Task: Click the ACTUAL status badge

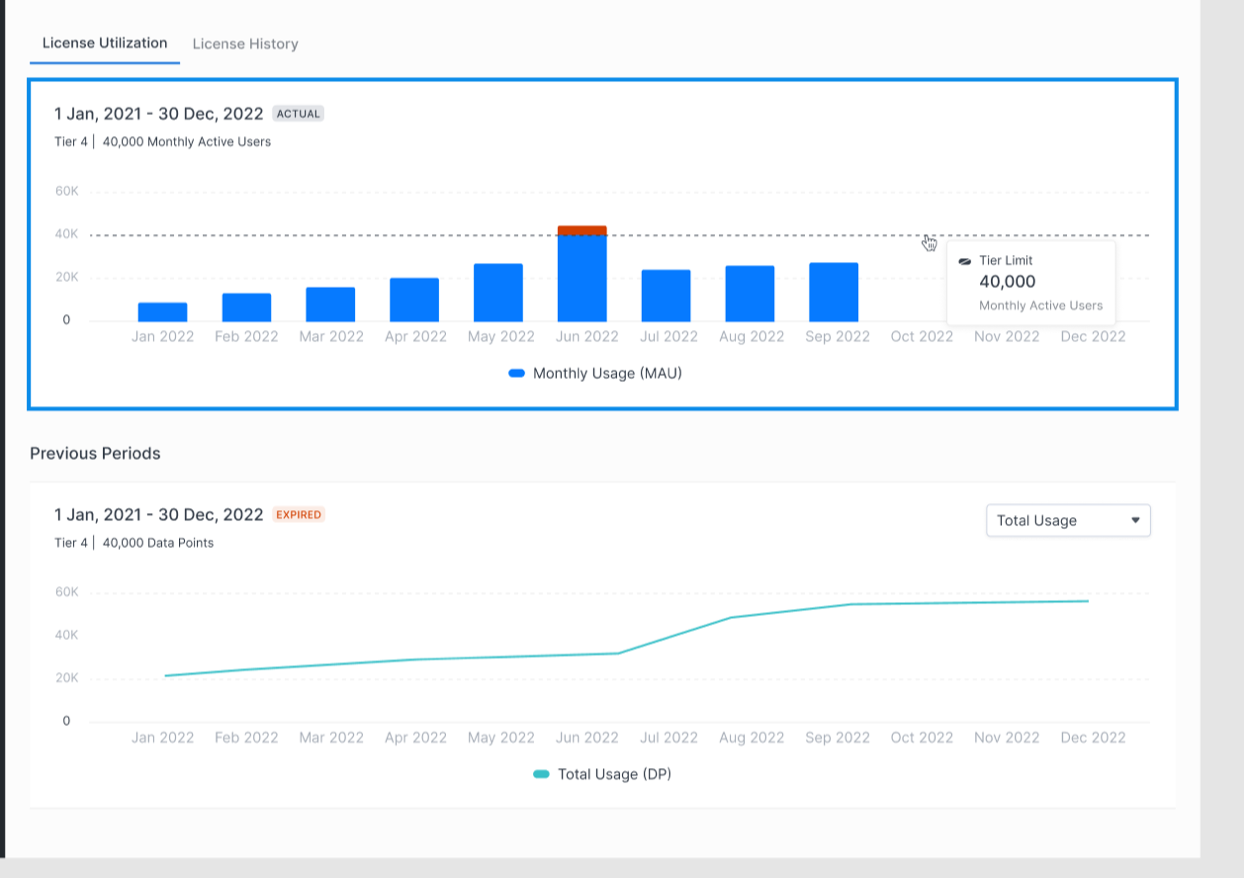Action: click(298, 114)
